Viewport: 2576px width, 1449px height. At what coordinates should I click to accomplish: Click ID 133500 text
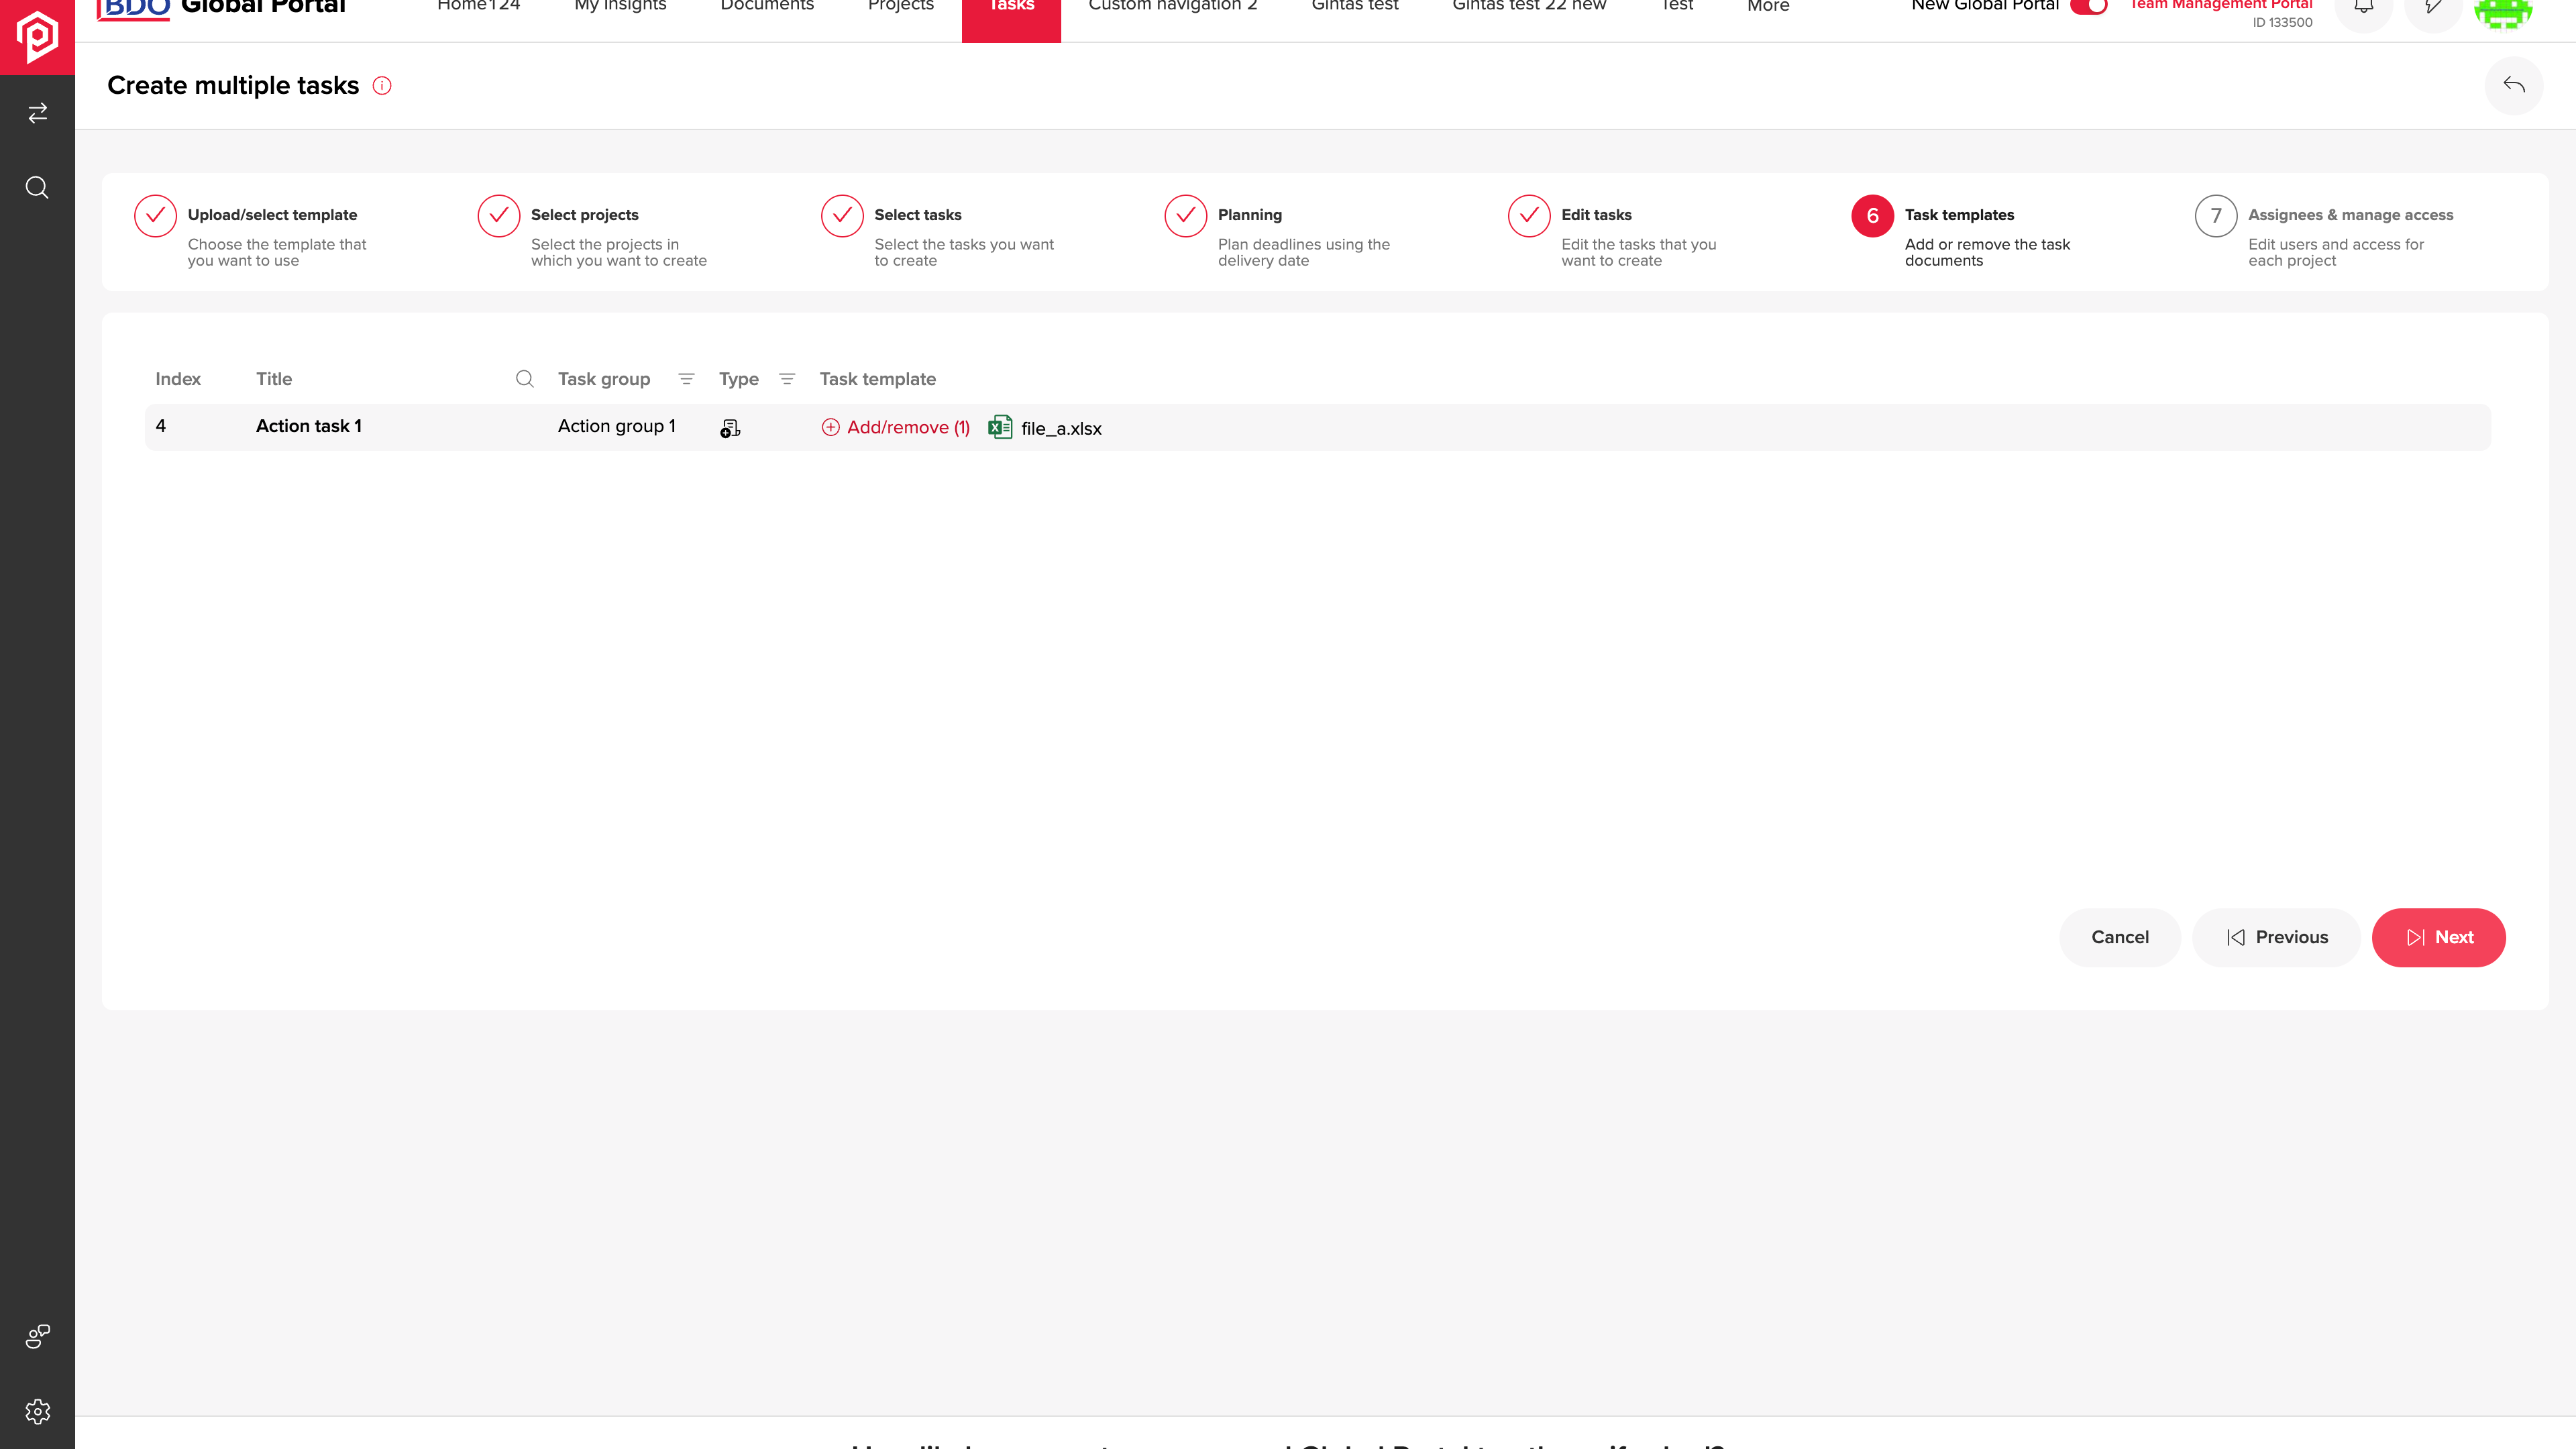pos(2283,22)
